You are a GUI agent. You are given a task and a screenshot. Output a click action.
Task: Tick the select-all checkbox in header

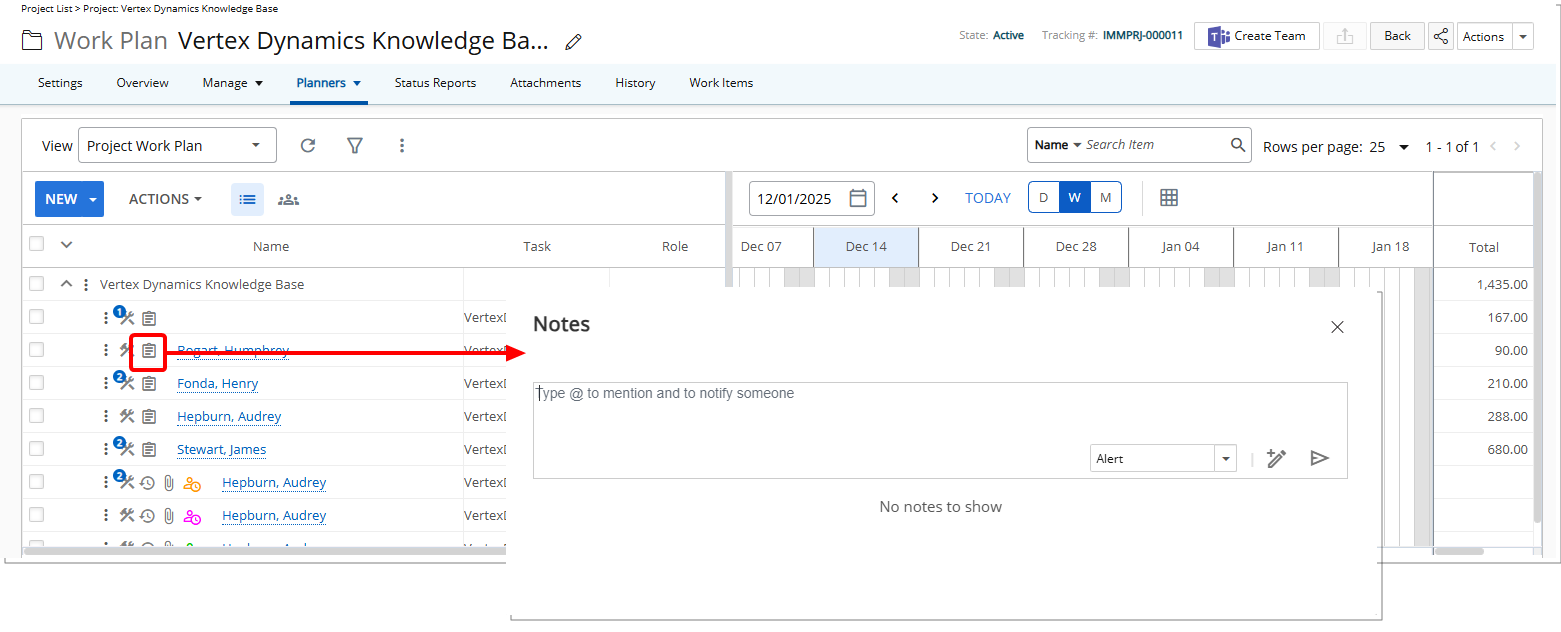(x=37, y=243)
